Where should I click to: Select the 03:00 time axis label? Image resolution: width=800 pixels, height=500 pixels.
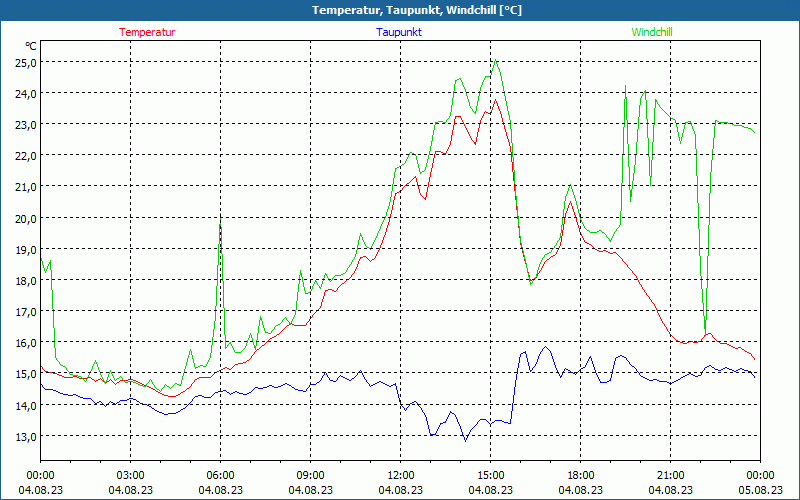point(130,475)
